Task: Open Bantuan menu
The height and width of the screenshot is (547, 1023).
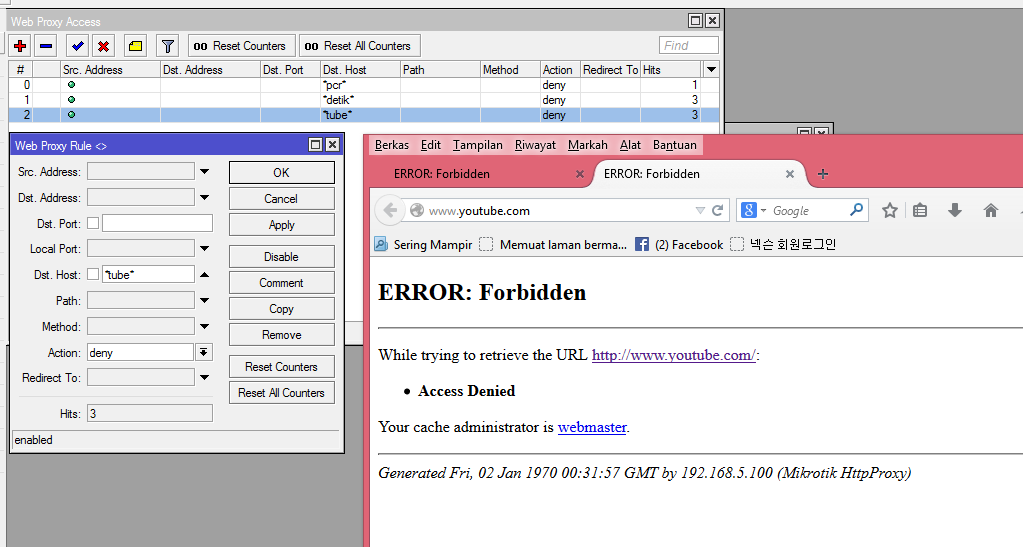Action: coord(675,145)
